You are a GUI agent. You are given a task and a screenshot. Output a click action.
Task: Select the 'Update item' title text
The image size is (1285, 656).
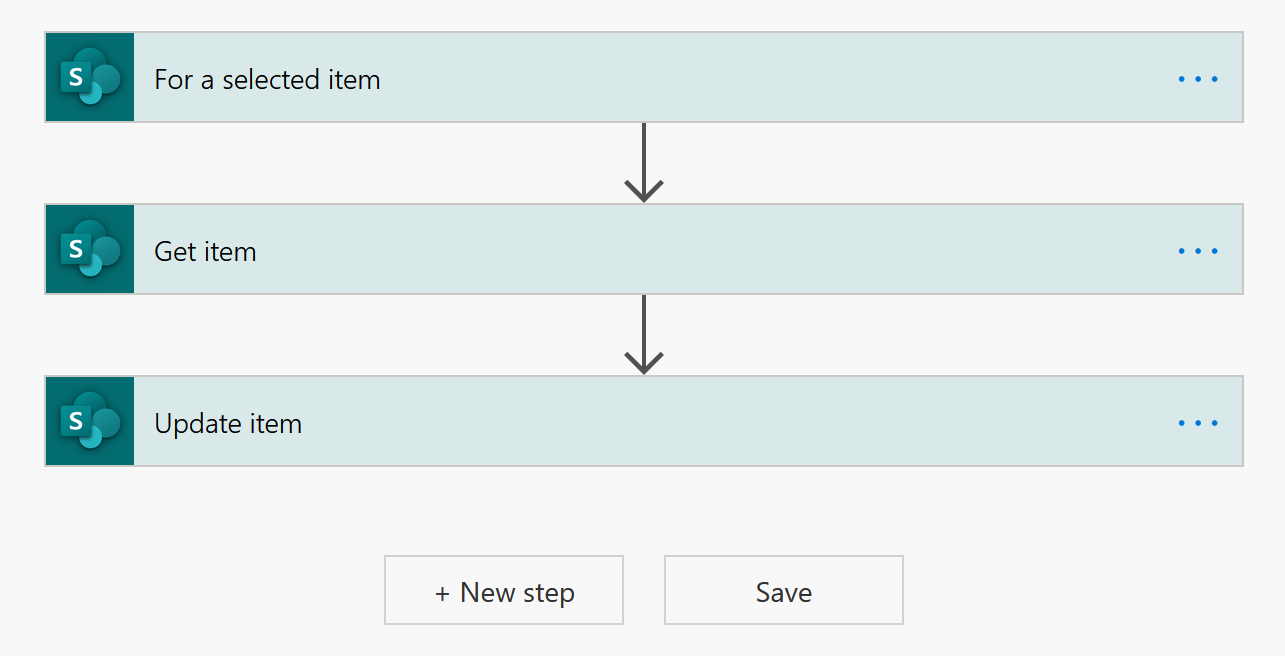[228, 424]
